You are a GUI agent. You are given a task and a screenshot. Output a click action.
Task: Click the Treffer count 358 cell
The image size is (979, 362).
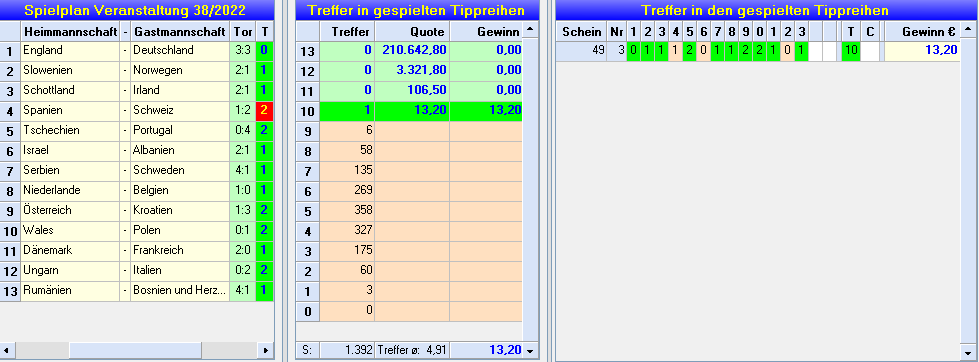pyautogui.click(x=347, y=210)
